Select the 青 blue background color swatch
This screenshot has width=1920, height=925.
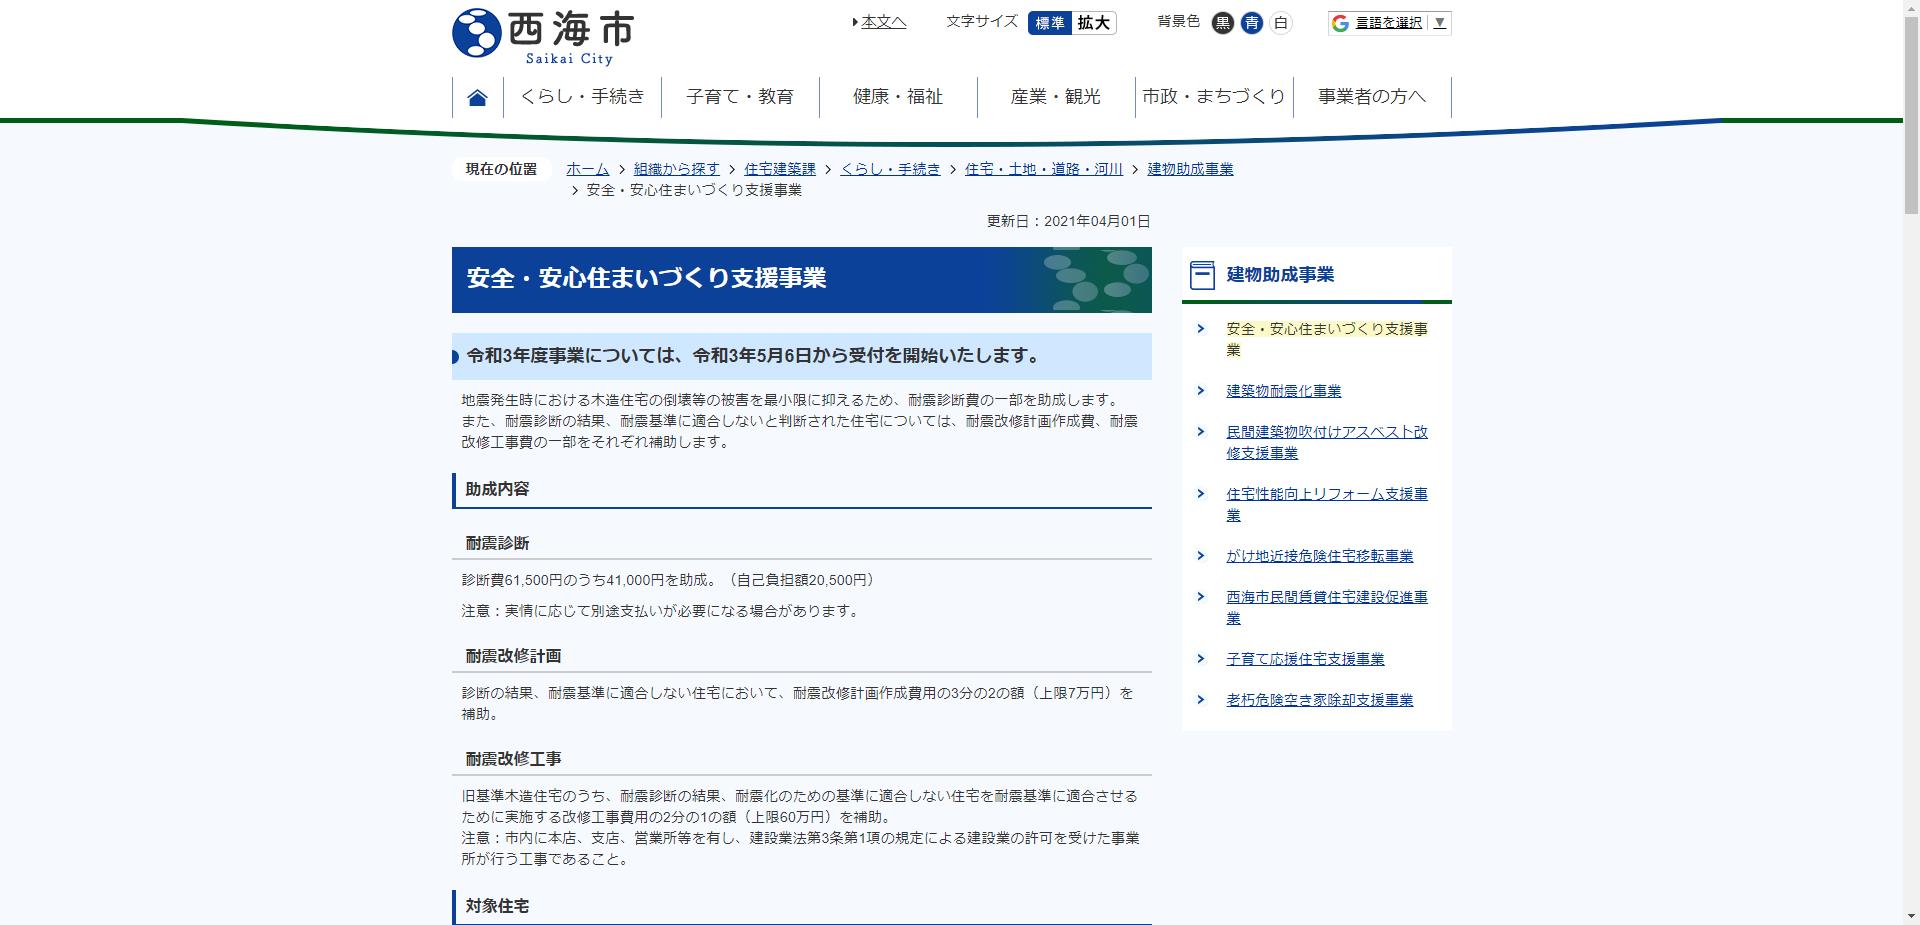(1250, 23)
